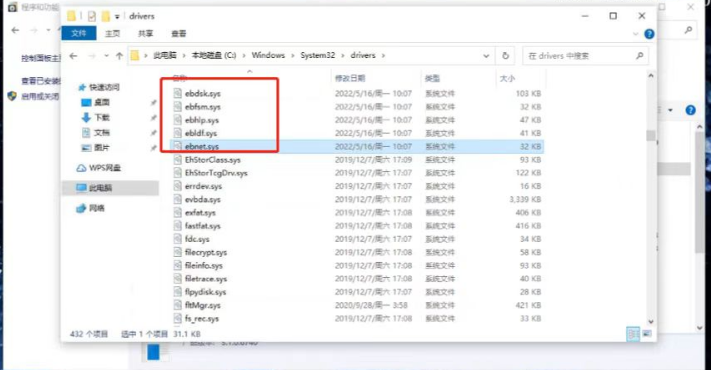
Task: Refresh the drivers folder view
Action: coord(505,56)
